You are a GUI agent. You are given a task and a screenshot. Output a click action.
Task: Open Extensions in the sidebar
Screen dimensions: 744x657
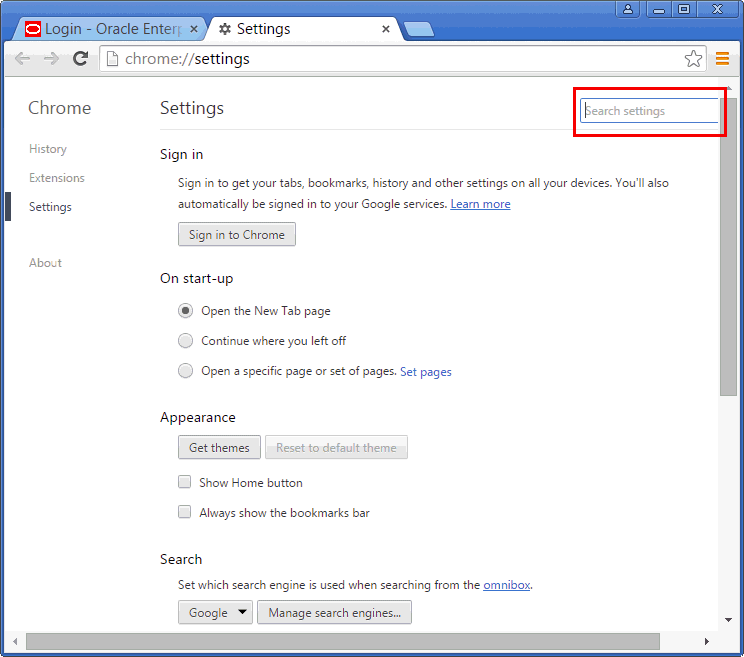[x=56, y=178]
